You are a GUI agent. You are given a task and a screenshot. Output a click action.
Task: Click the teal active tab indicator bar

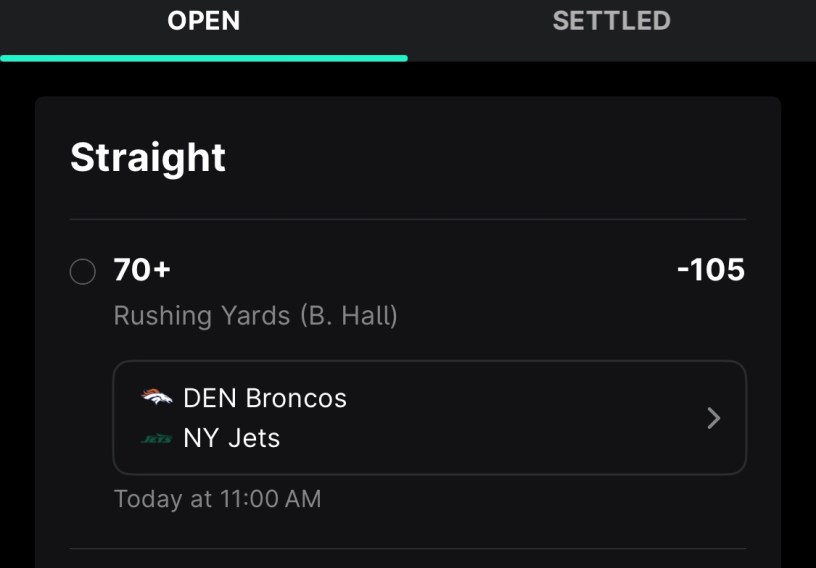pyautogui.click(x=204, y=58)
